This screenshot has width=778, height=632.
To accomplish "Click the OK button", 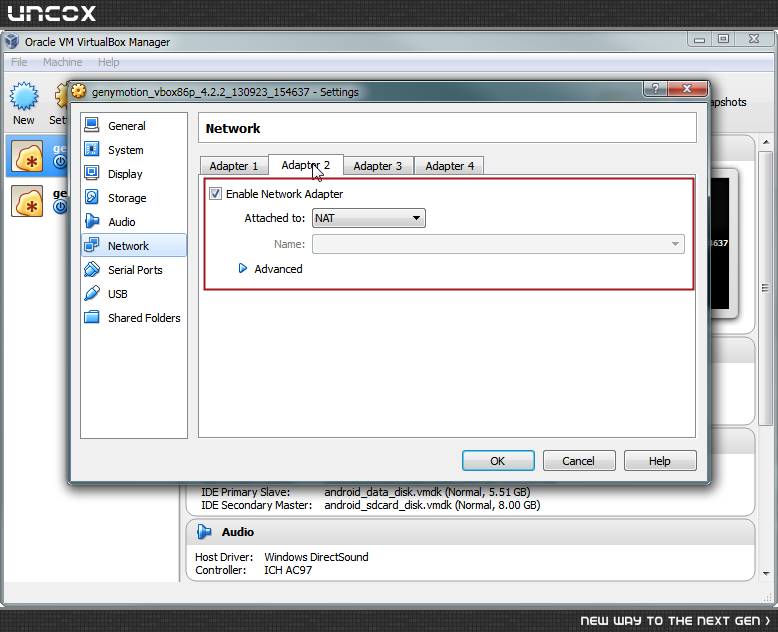I will click(x=498, y=461).
